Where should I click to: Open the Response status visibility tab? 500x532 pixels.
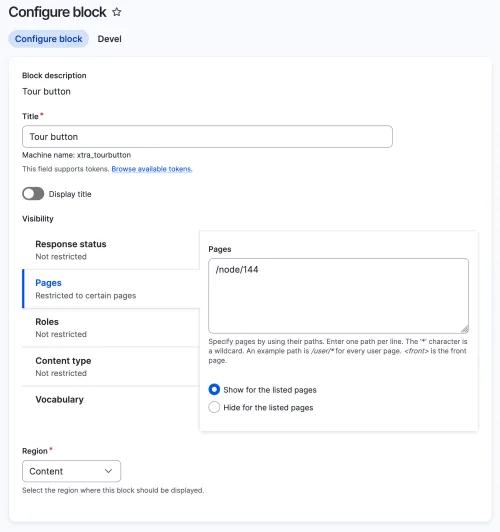(111, 250)
